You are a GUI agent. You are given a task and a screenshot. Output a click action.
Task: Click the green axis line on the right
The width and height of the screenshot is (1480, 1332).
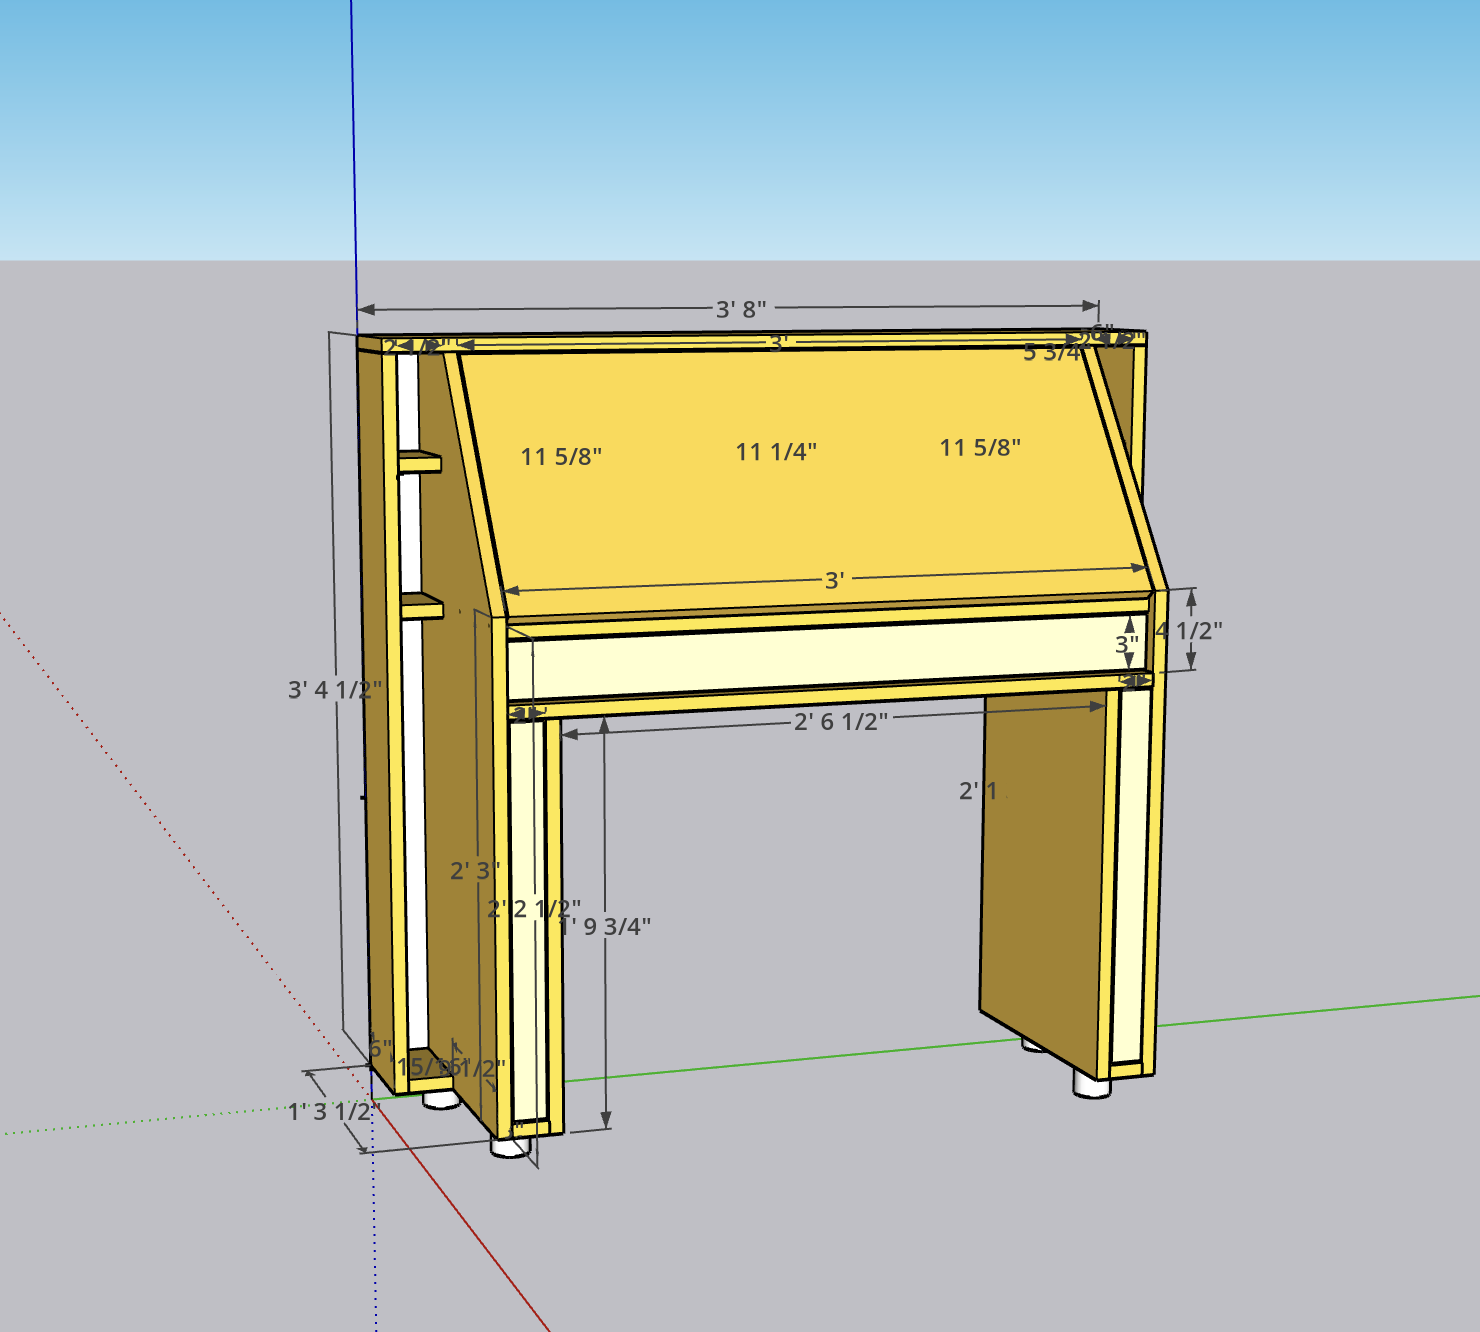1320,1011
